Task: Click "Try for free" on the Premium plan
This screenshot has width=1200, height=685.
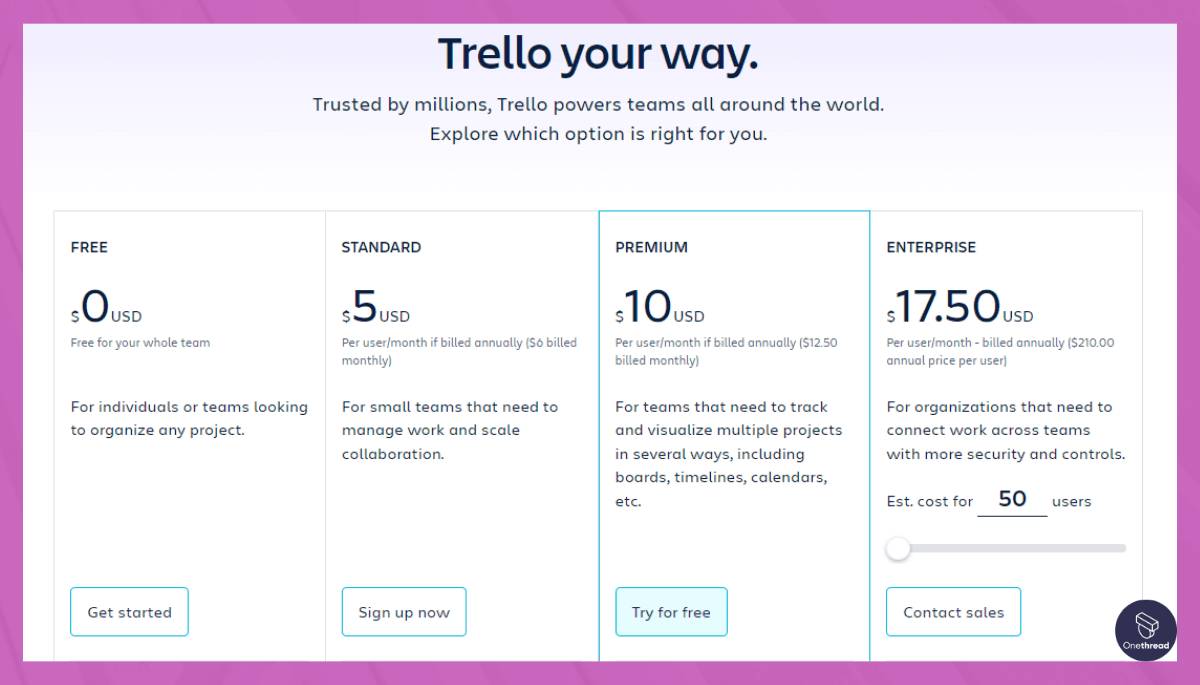Action: [671, 611]
